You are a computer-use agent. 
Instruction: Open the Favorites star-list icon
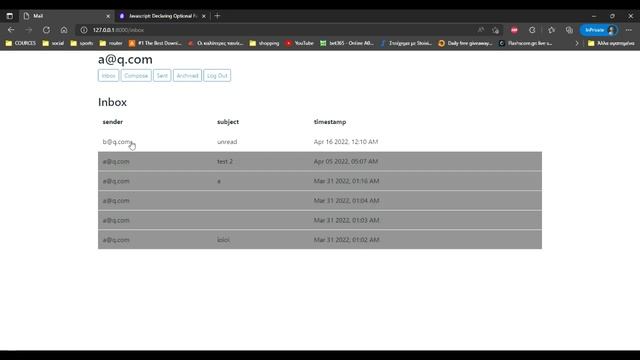[551, 30]
